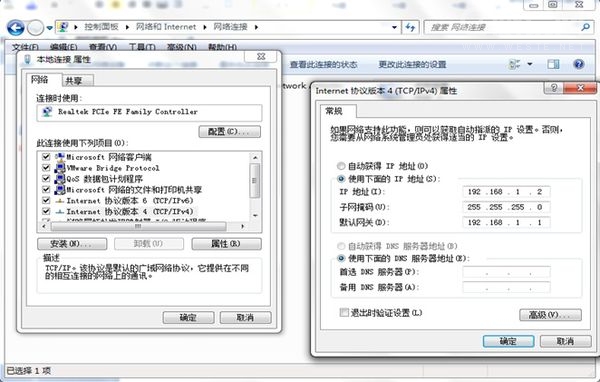Click 网络连接 in the address breadcrumb
The height and width of the screenshot is (382, 600).
(230, 27)
